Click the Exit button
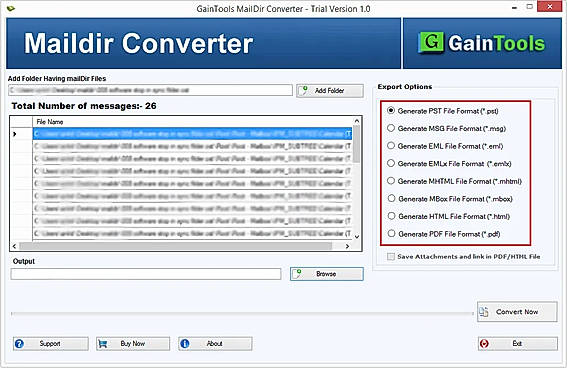Screen dimensions: 567x368 pos(517,343)
